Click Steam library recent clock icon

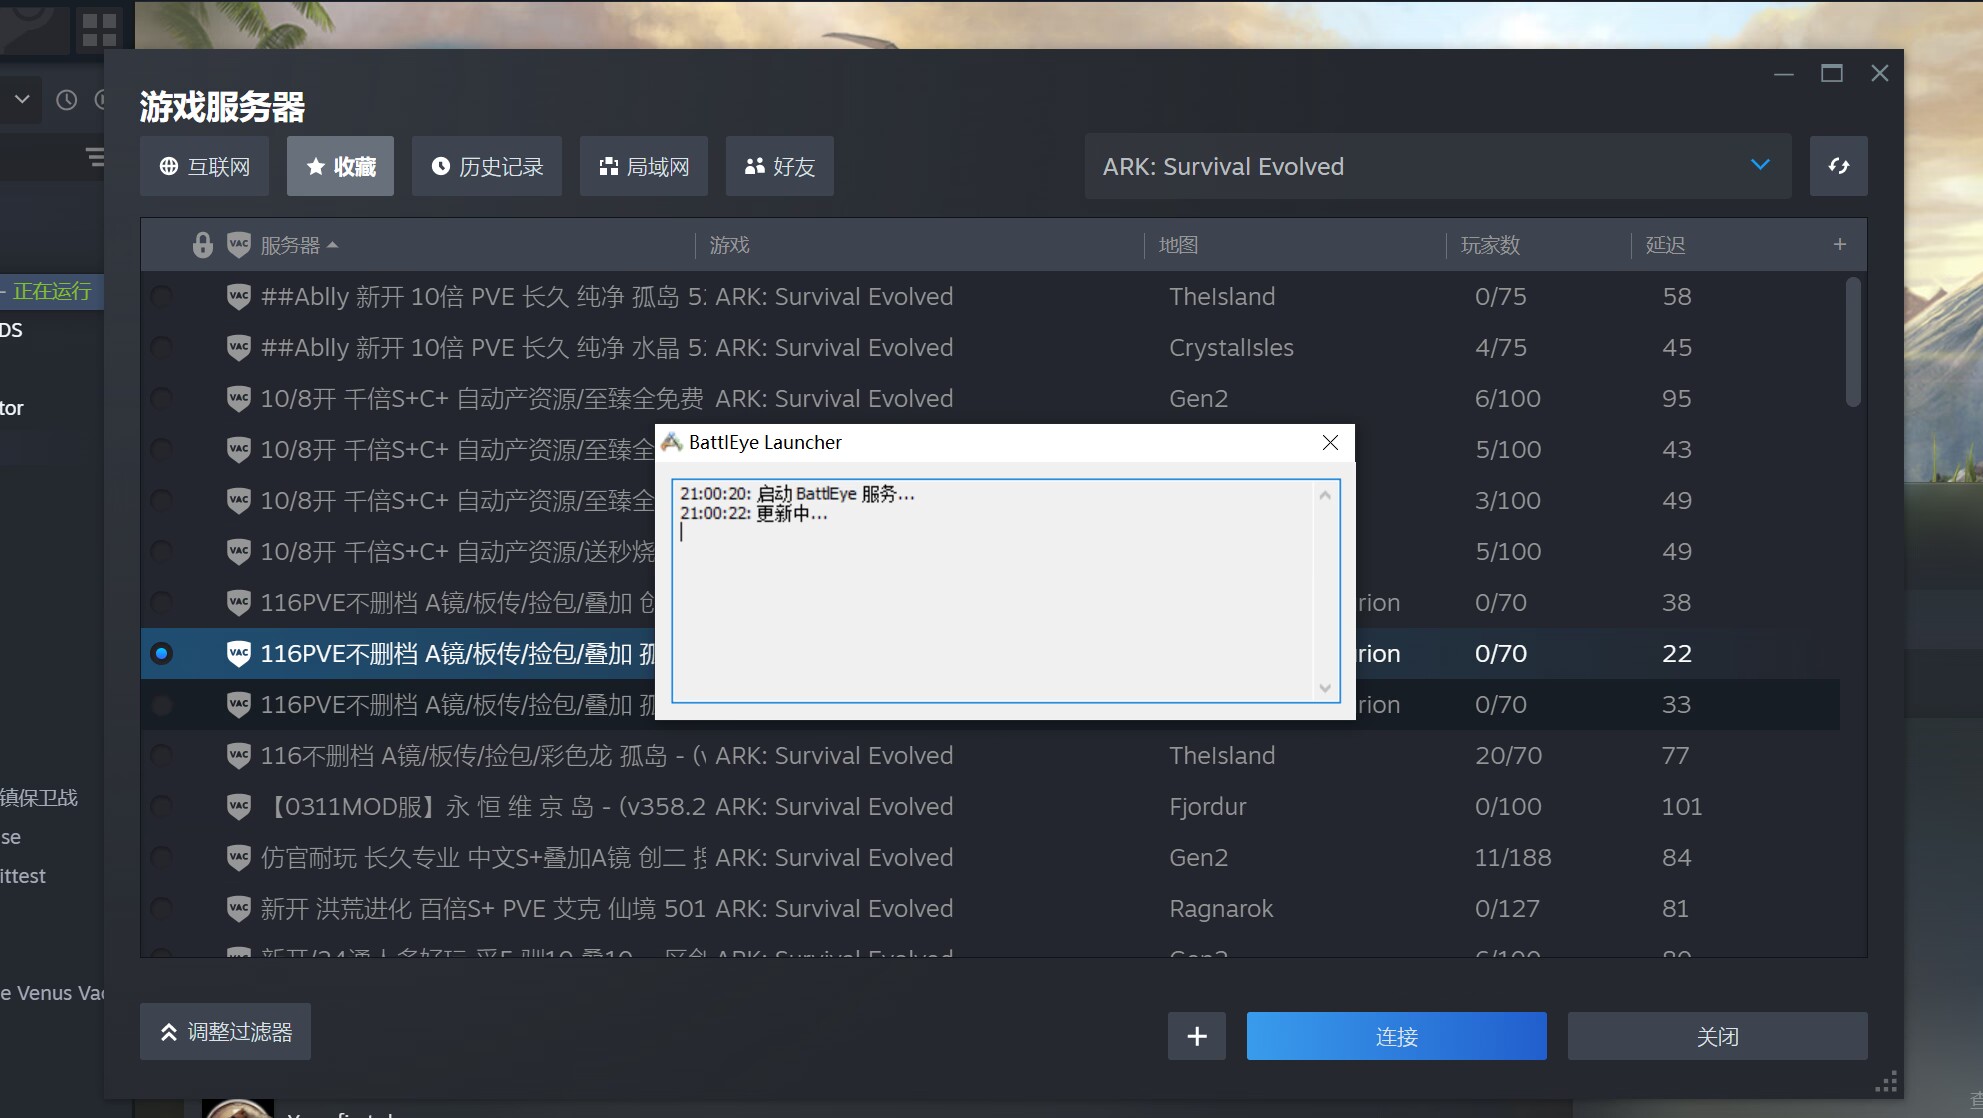point(67,100)
